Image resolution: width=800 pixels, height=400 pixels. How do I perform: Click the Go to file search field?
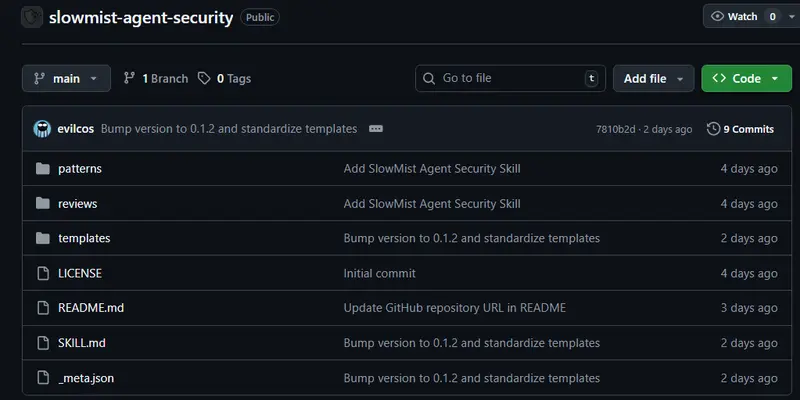click(x=510, y=78)
